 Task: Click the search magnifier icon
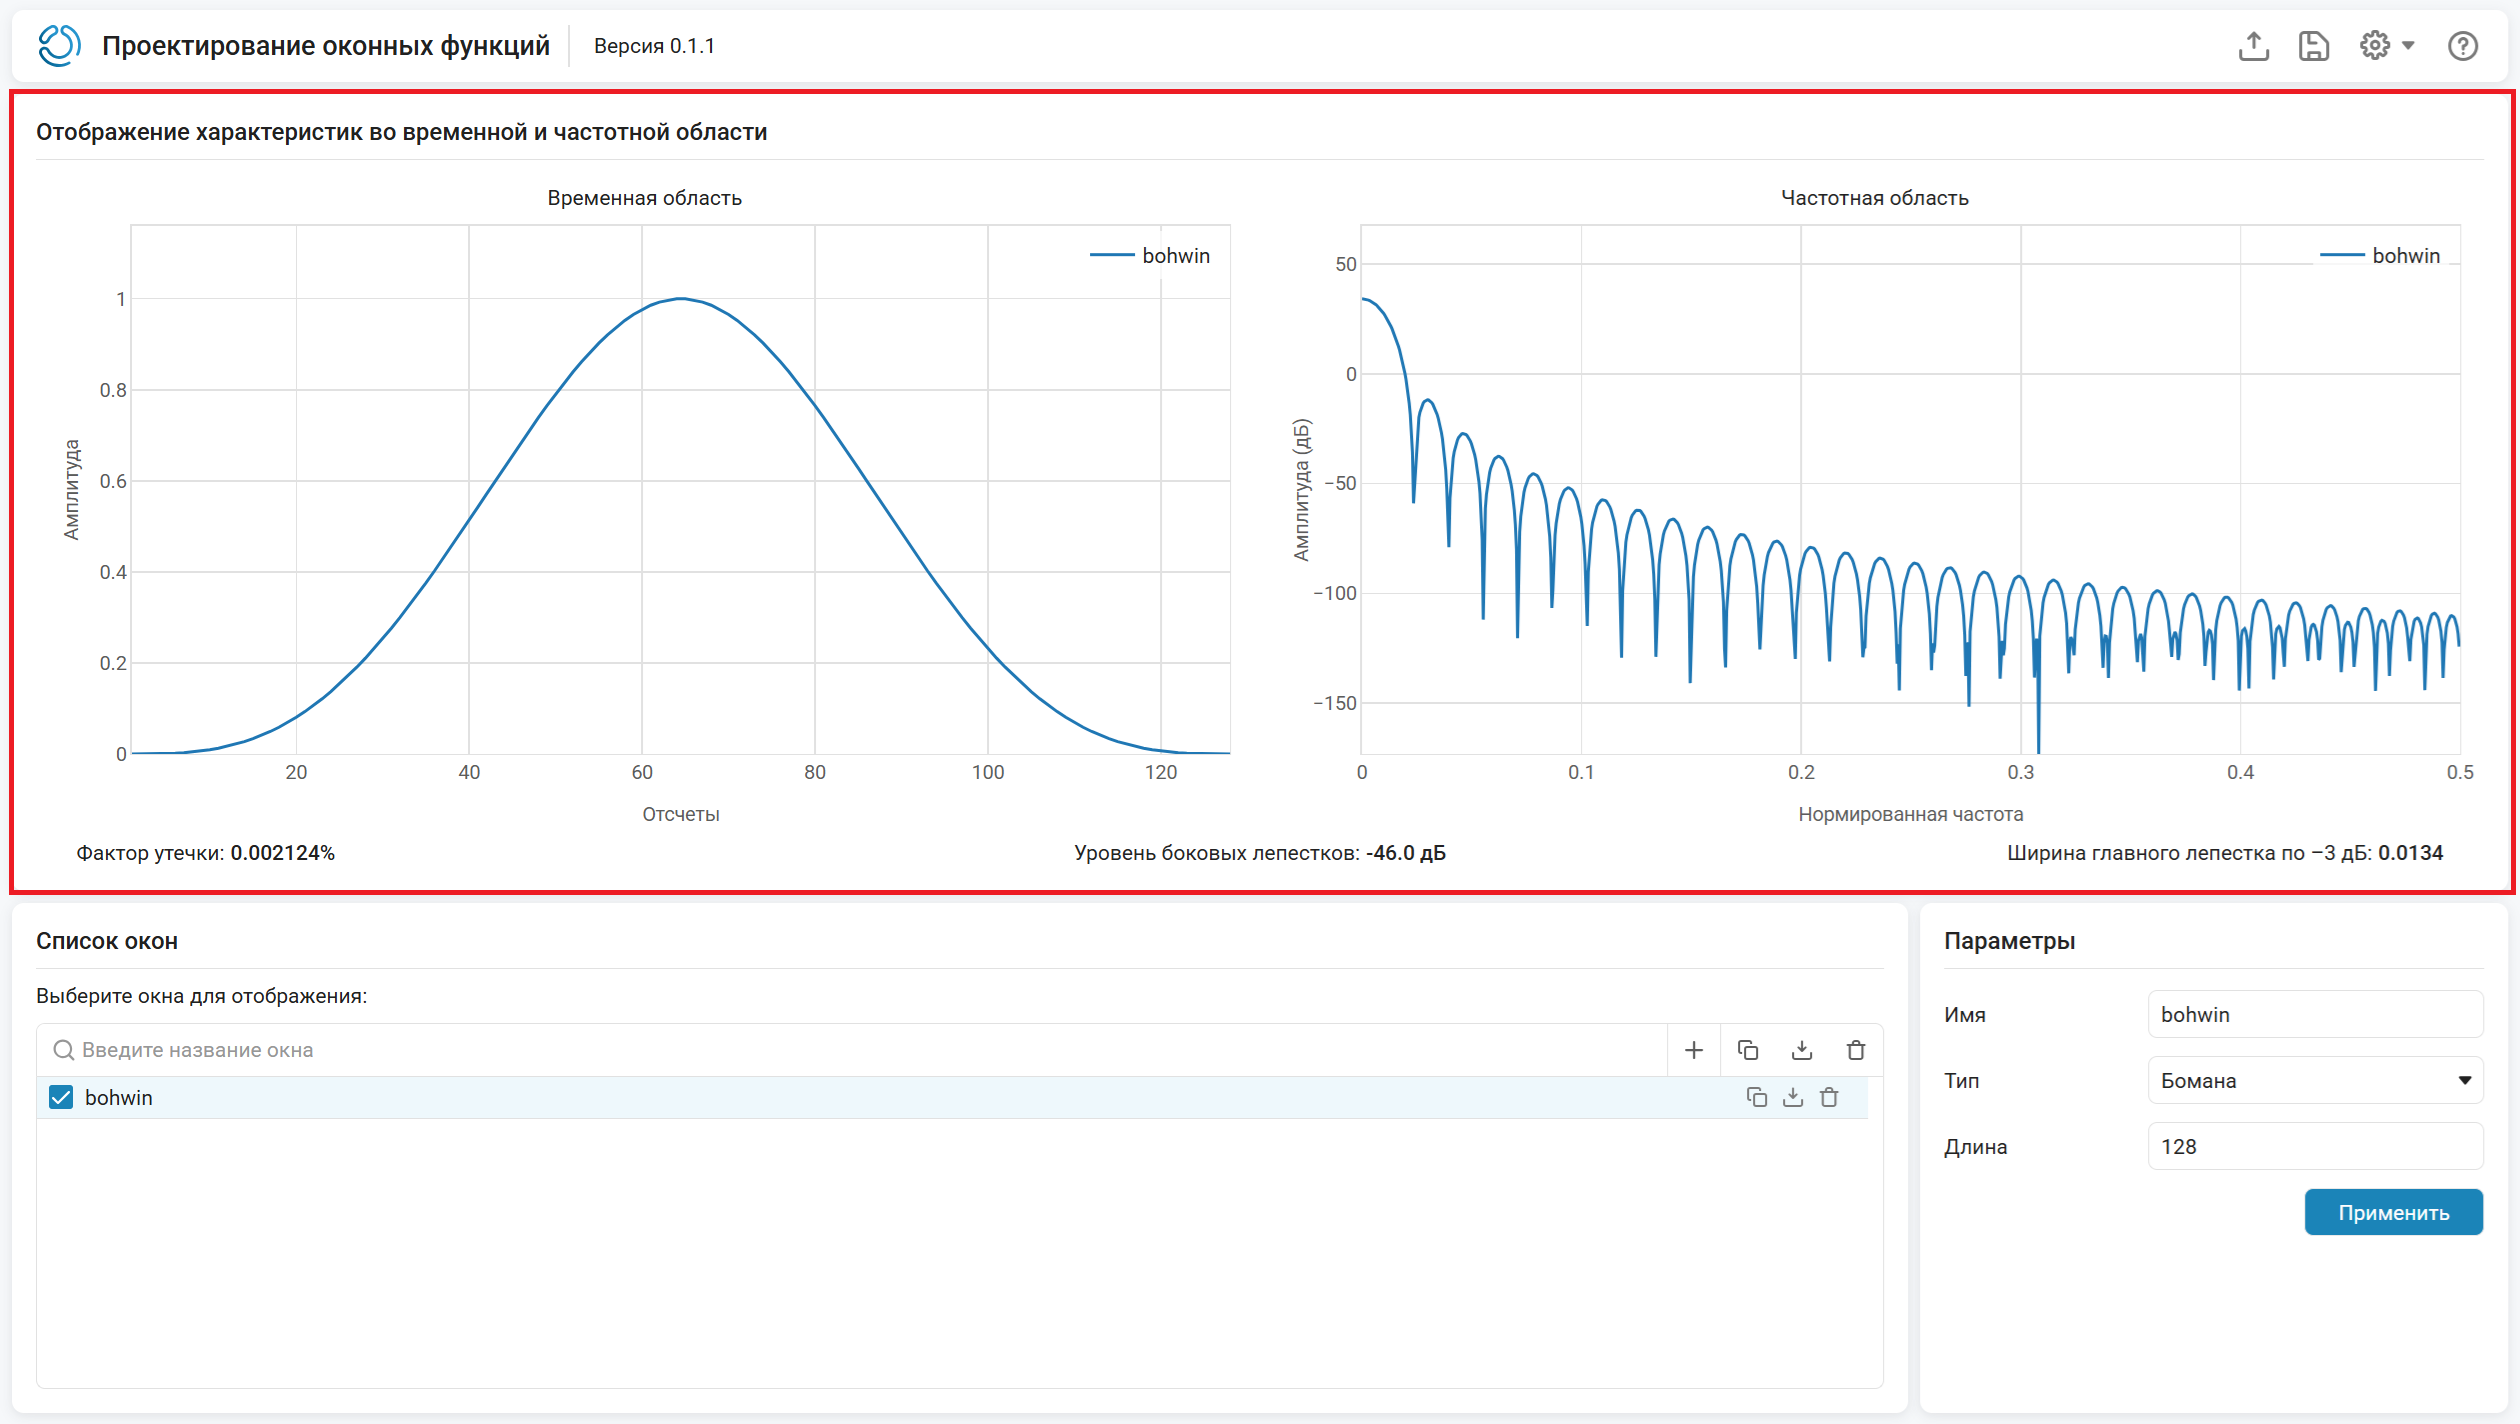(x=63, y=1050)
